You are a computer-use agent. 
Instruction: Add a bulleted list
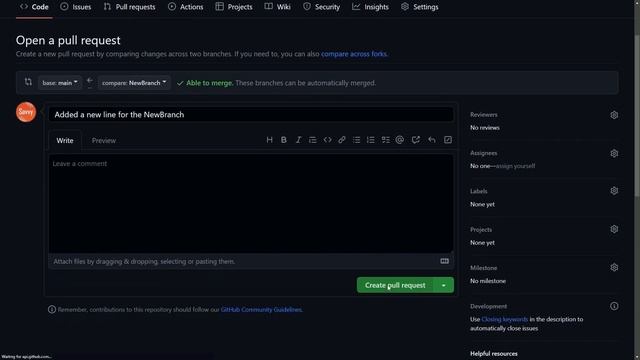click(x=356, y=140)
